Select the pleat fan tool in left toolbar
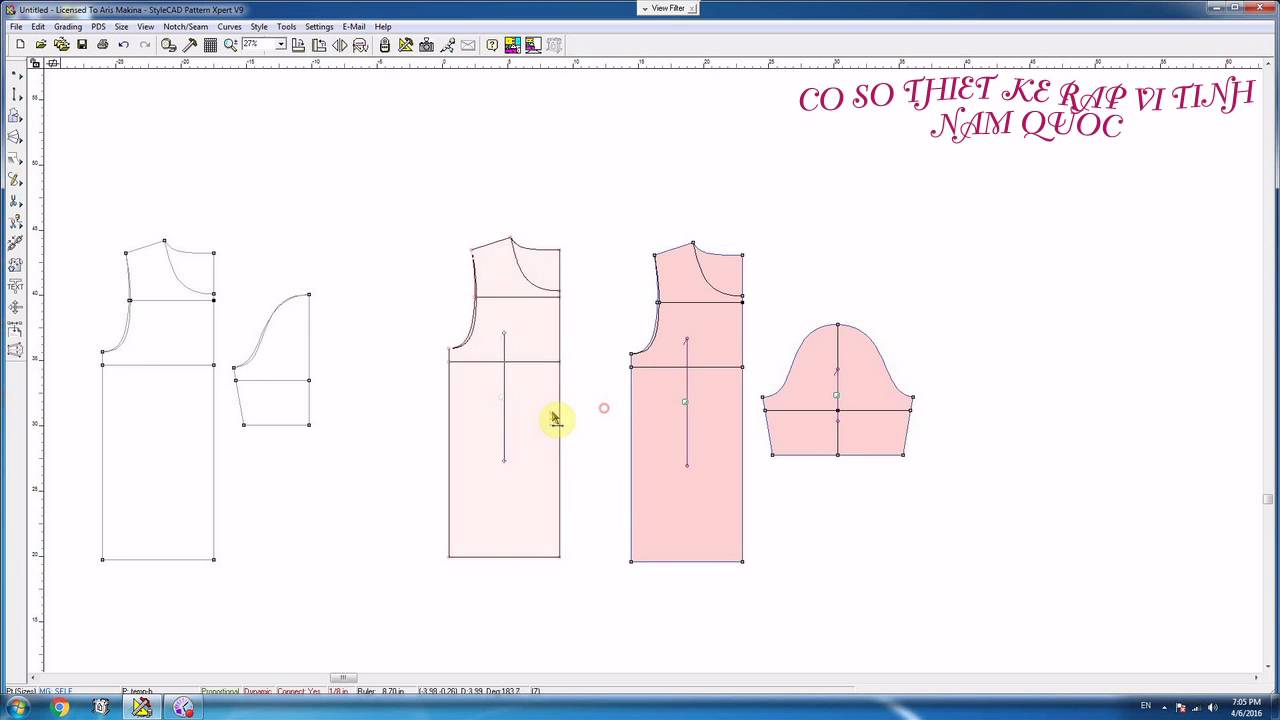The height and width of the screenshot is (720, 1280). (15, 137)
